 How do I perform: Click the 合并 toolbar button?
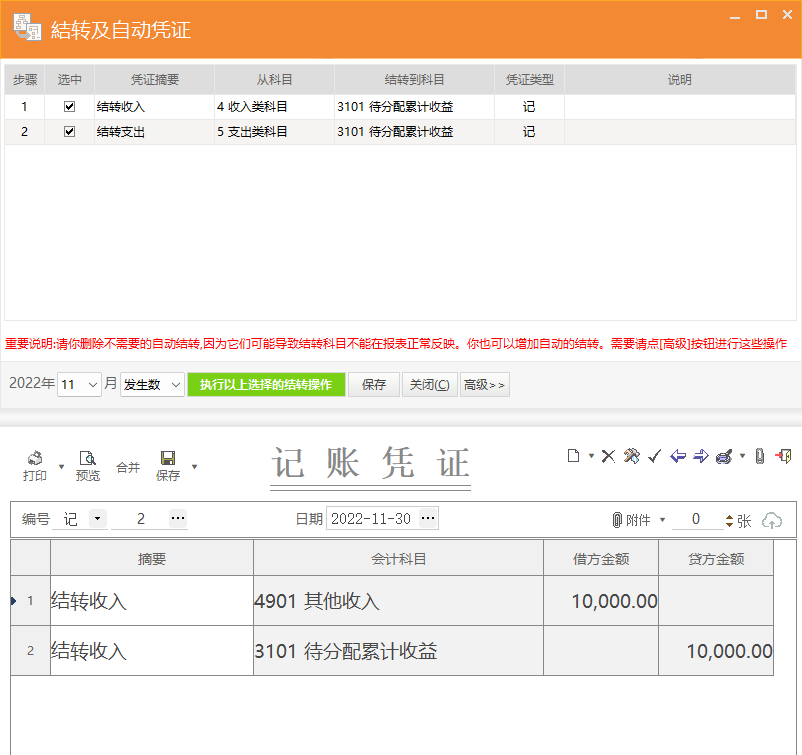click(128, 467)
